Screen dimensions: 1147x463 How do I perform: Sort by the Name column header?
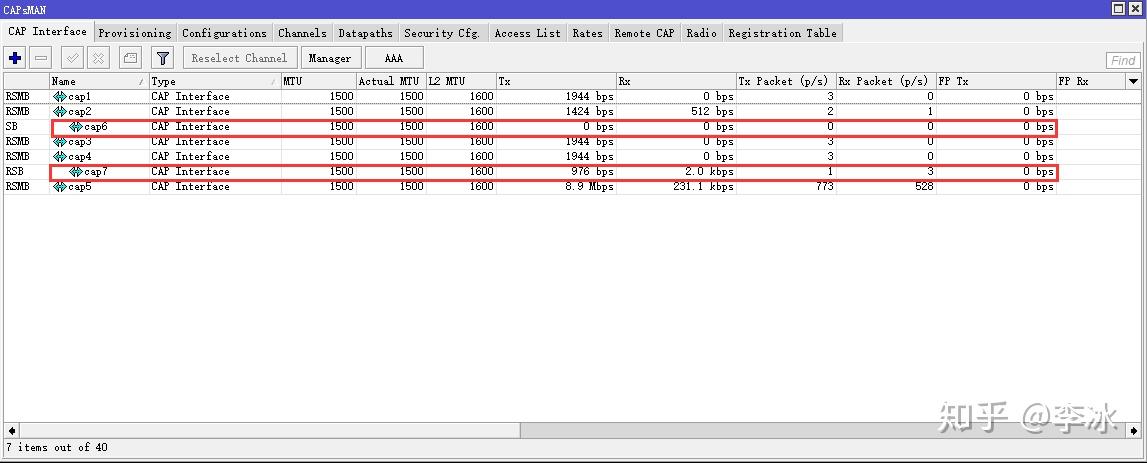point(99,81)
